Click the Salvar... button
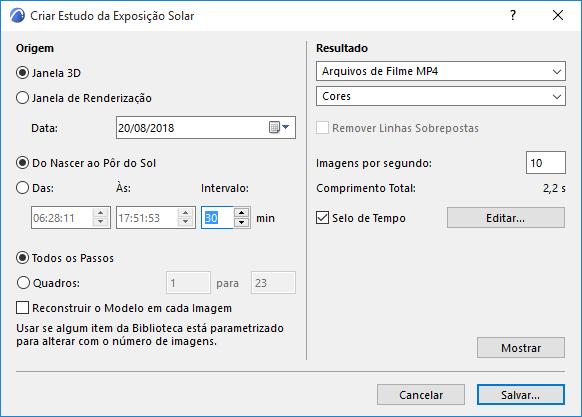This screenshot has height=417, width=582. 520,394
